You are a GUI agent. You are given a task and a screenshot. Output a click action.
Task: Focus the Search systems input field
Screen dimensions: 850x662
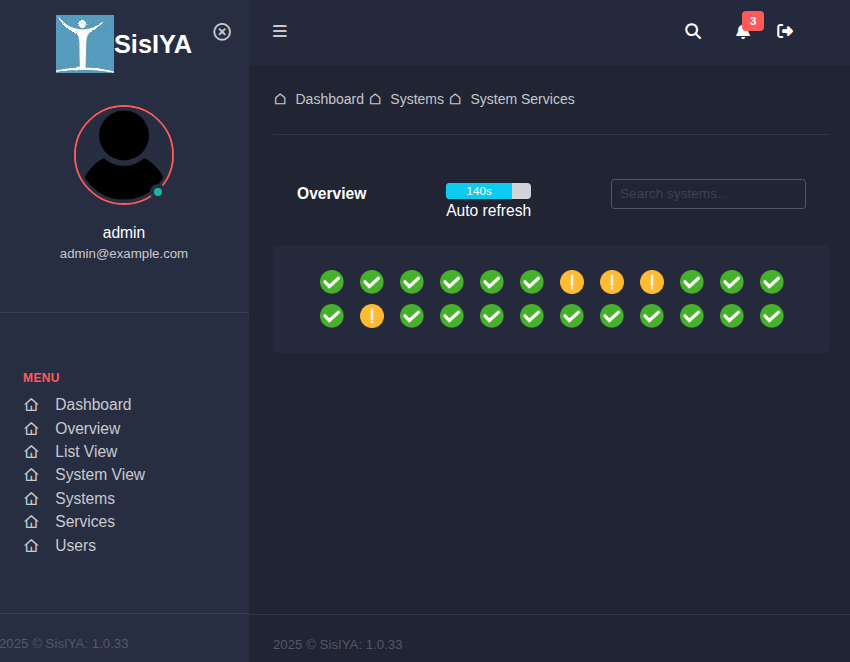pyautogui.click(x=708, y=194)
